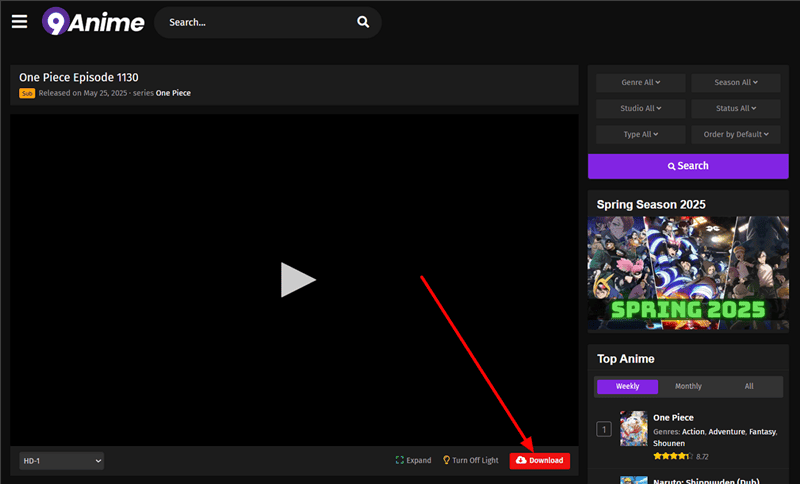Submit search with the magnifier icon
Image resolution: width=800 pixels, height=484 pixels.
coord(363,22)
